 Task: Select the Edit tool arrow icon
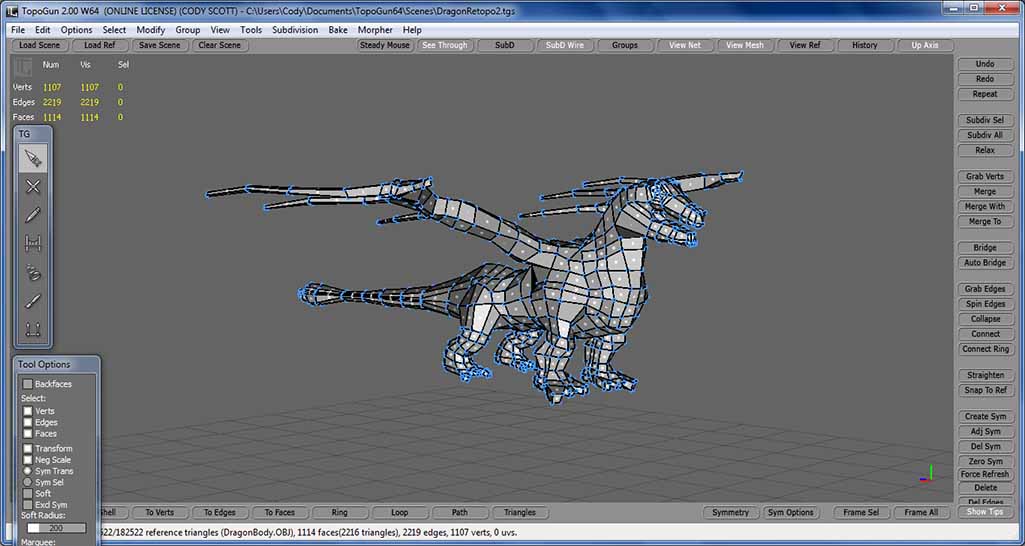33,158
